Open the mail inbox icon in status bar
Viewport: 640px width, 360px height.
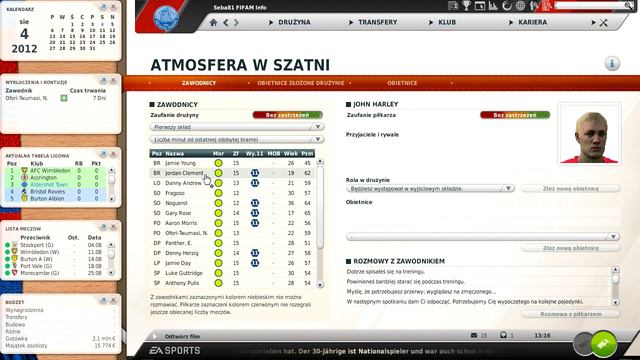474,336
